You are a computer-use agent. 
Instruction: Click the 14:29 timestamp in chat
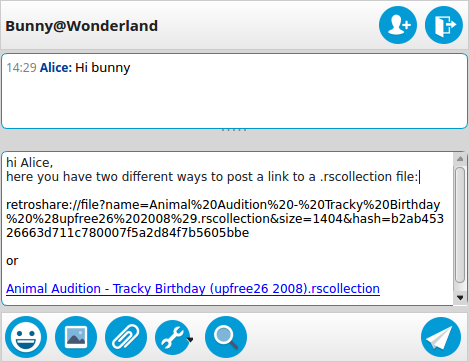21,68
